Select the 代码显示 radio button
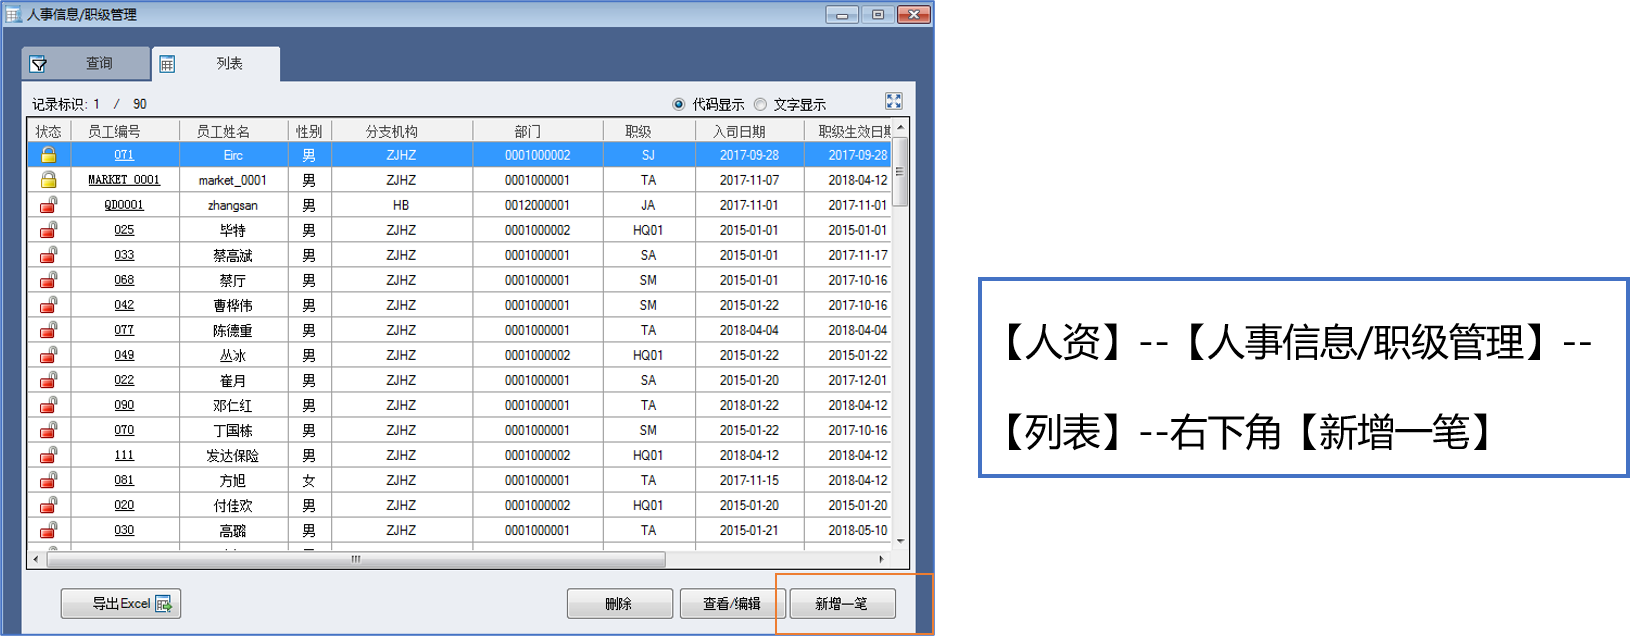The width and height of the screenshot is (1630, 636). (x=679, y=104)
